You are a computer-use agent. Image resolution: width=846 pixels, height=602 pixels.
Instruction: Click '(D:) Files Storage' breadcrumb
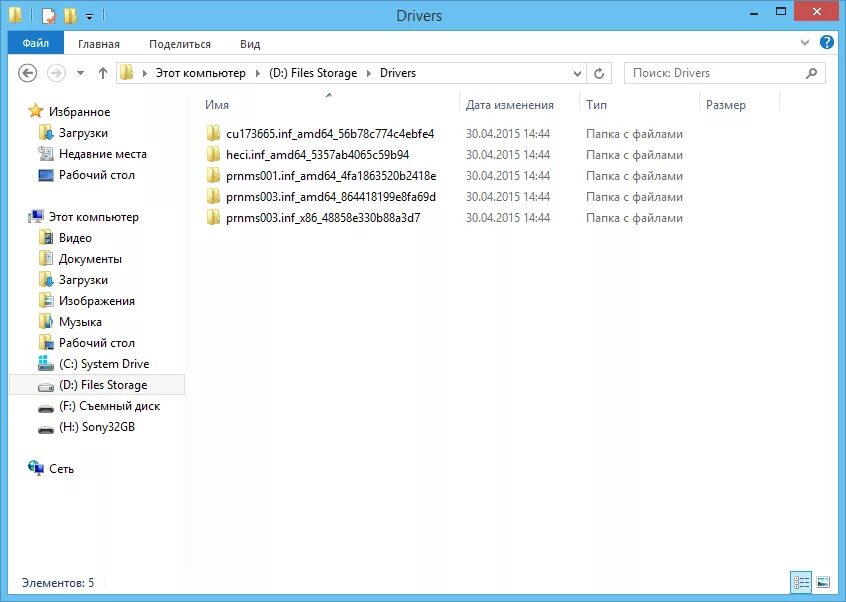tap(313, 73)
